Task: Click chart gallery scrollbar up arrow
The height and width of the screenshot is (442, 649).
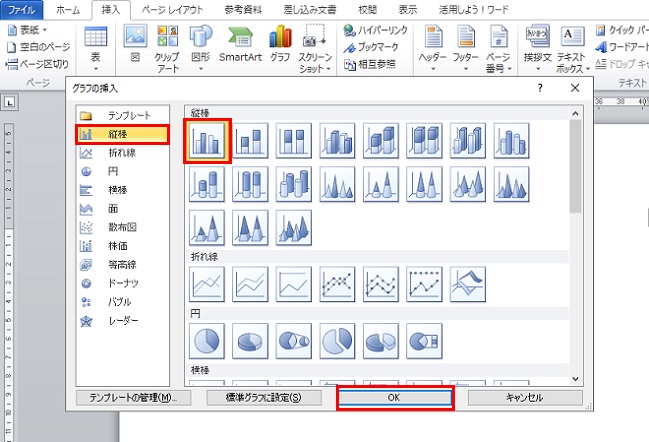Action: point(575,113)
